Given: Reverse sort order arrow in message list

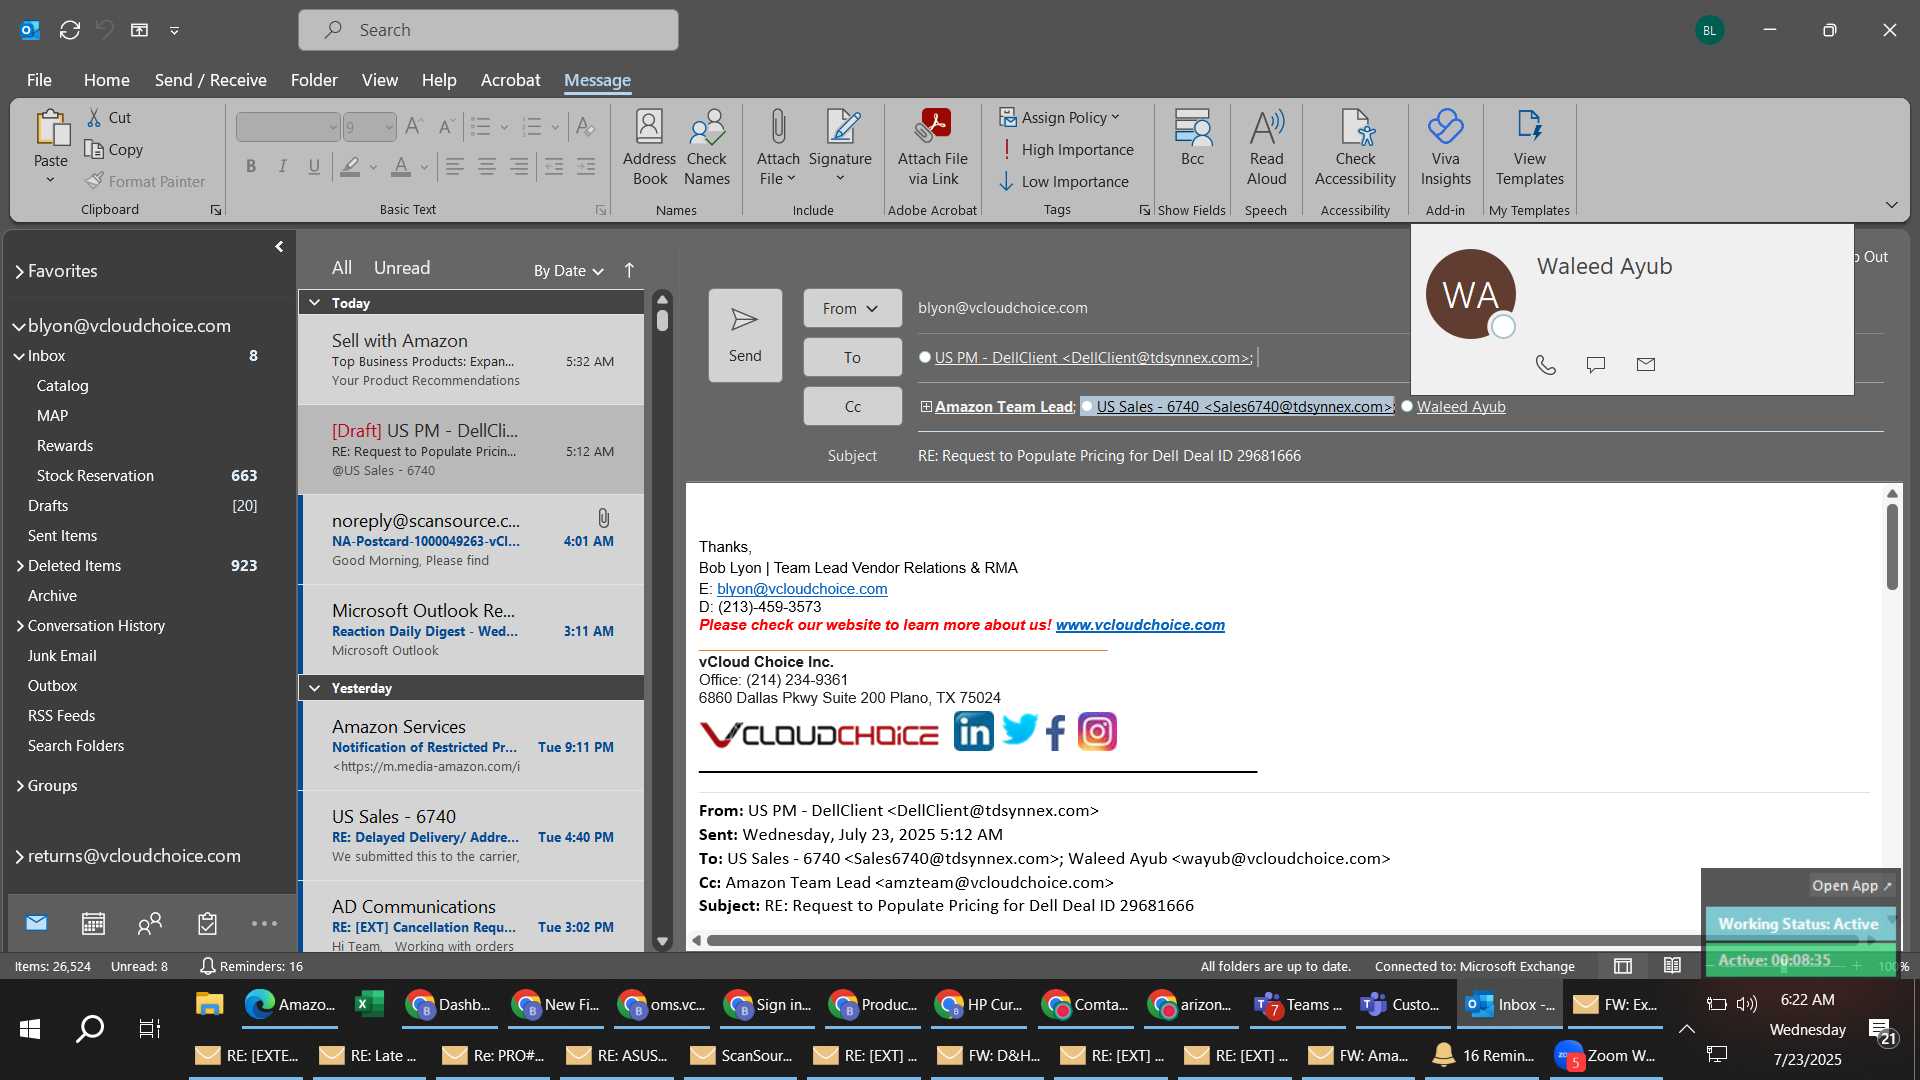Looking at the screenshot, I should 629,270.
